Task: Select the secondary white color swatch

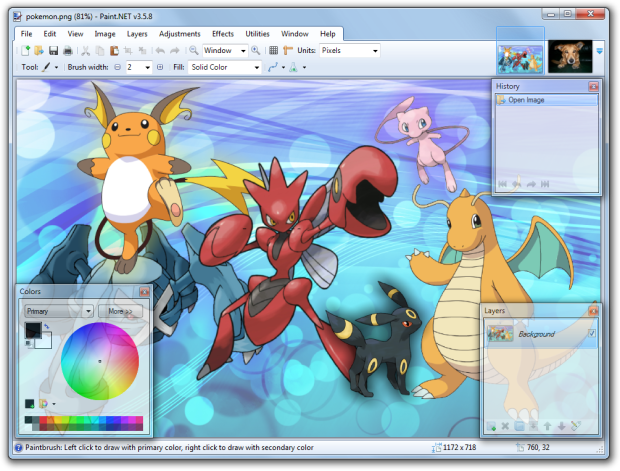Action: coord(45,342)
